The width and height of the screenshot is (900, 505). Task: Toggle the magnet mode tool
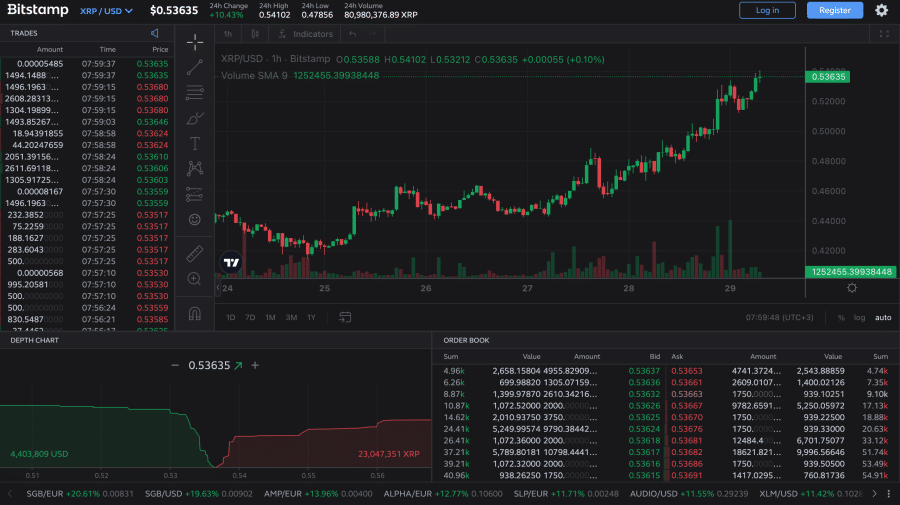tap(195, 313)
